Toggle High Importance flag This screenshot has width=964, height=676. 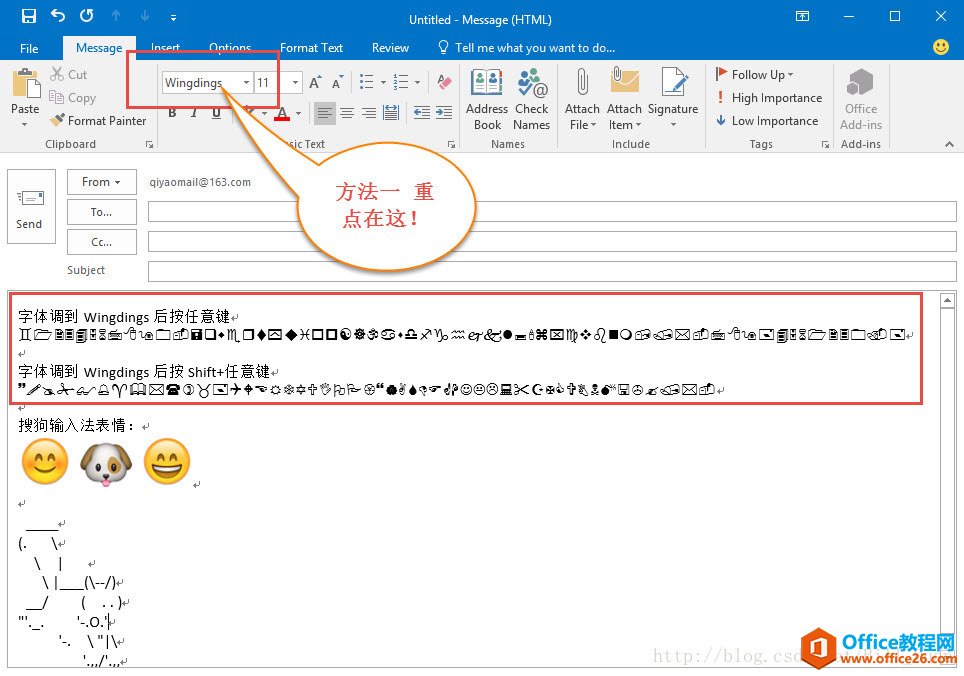(x=768, y=98)
